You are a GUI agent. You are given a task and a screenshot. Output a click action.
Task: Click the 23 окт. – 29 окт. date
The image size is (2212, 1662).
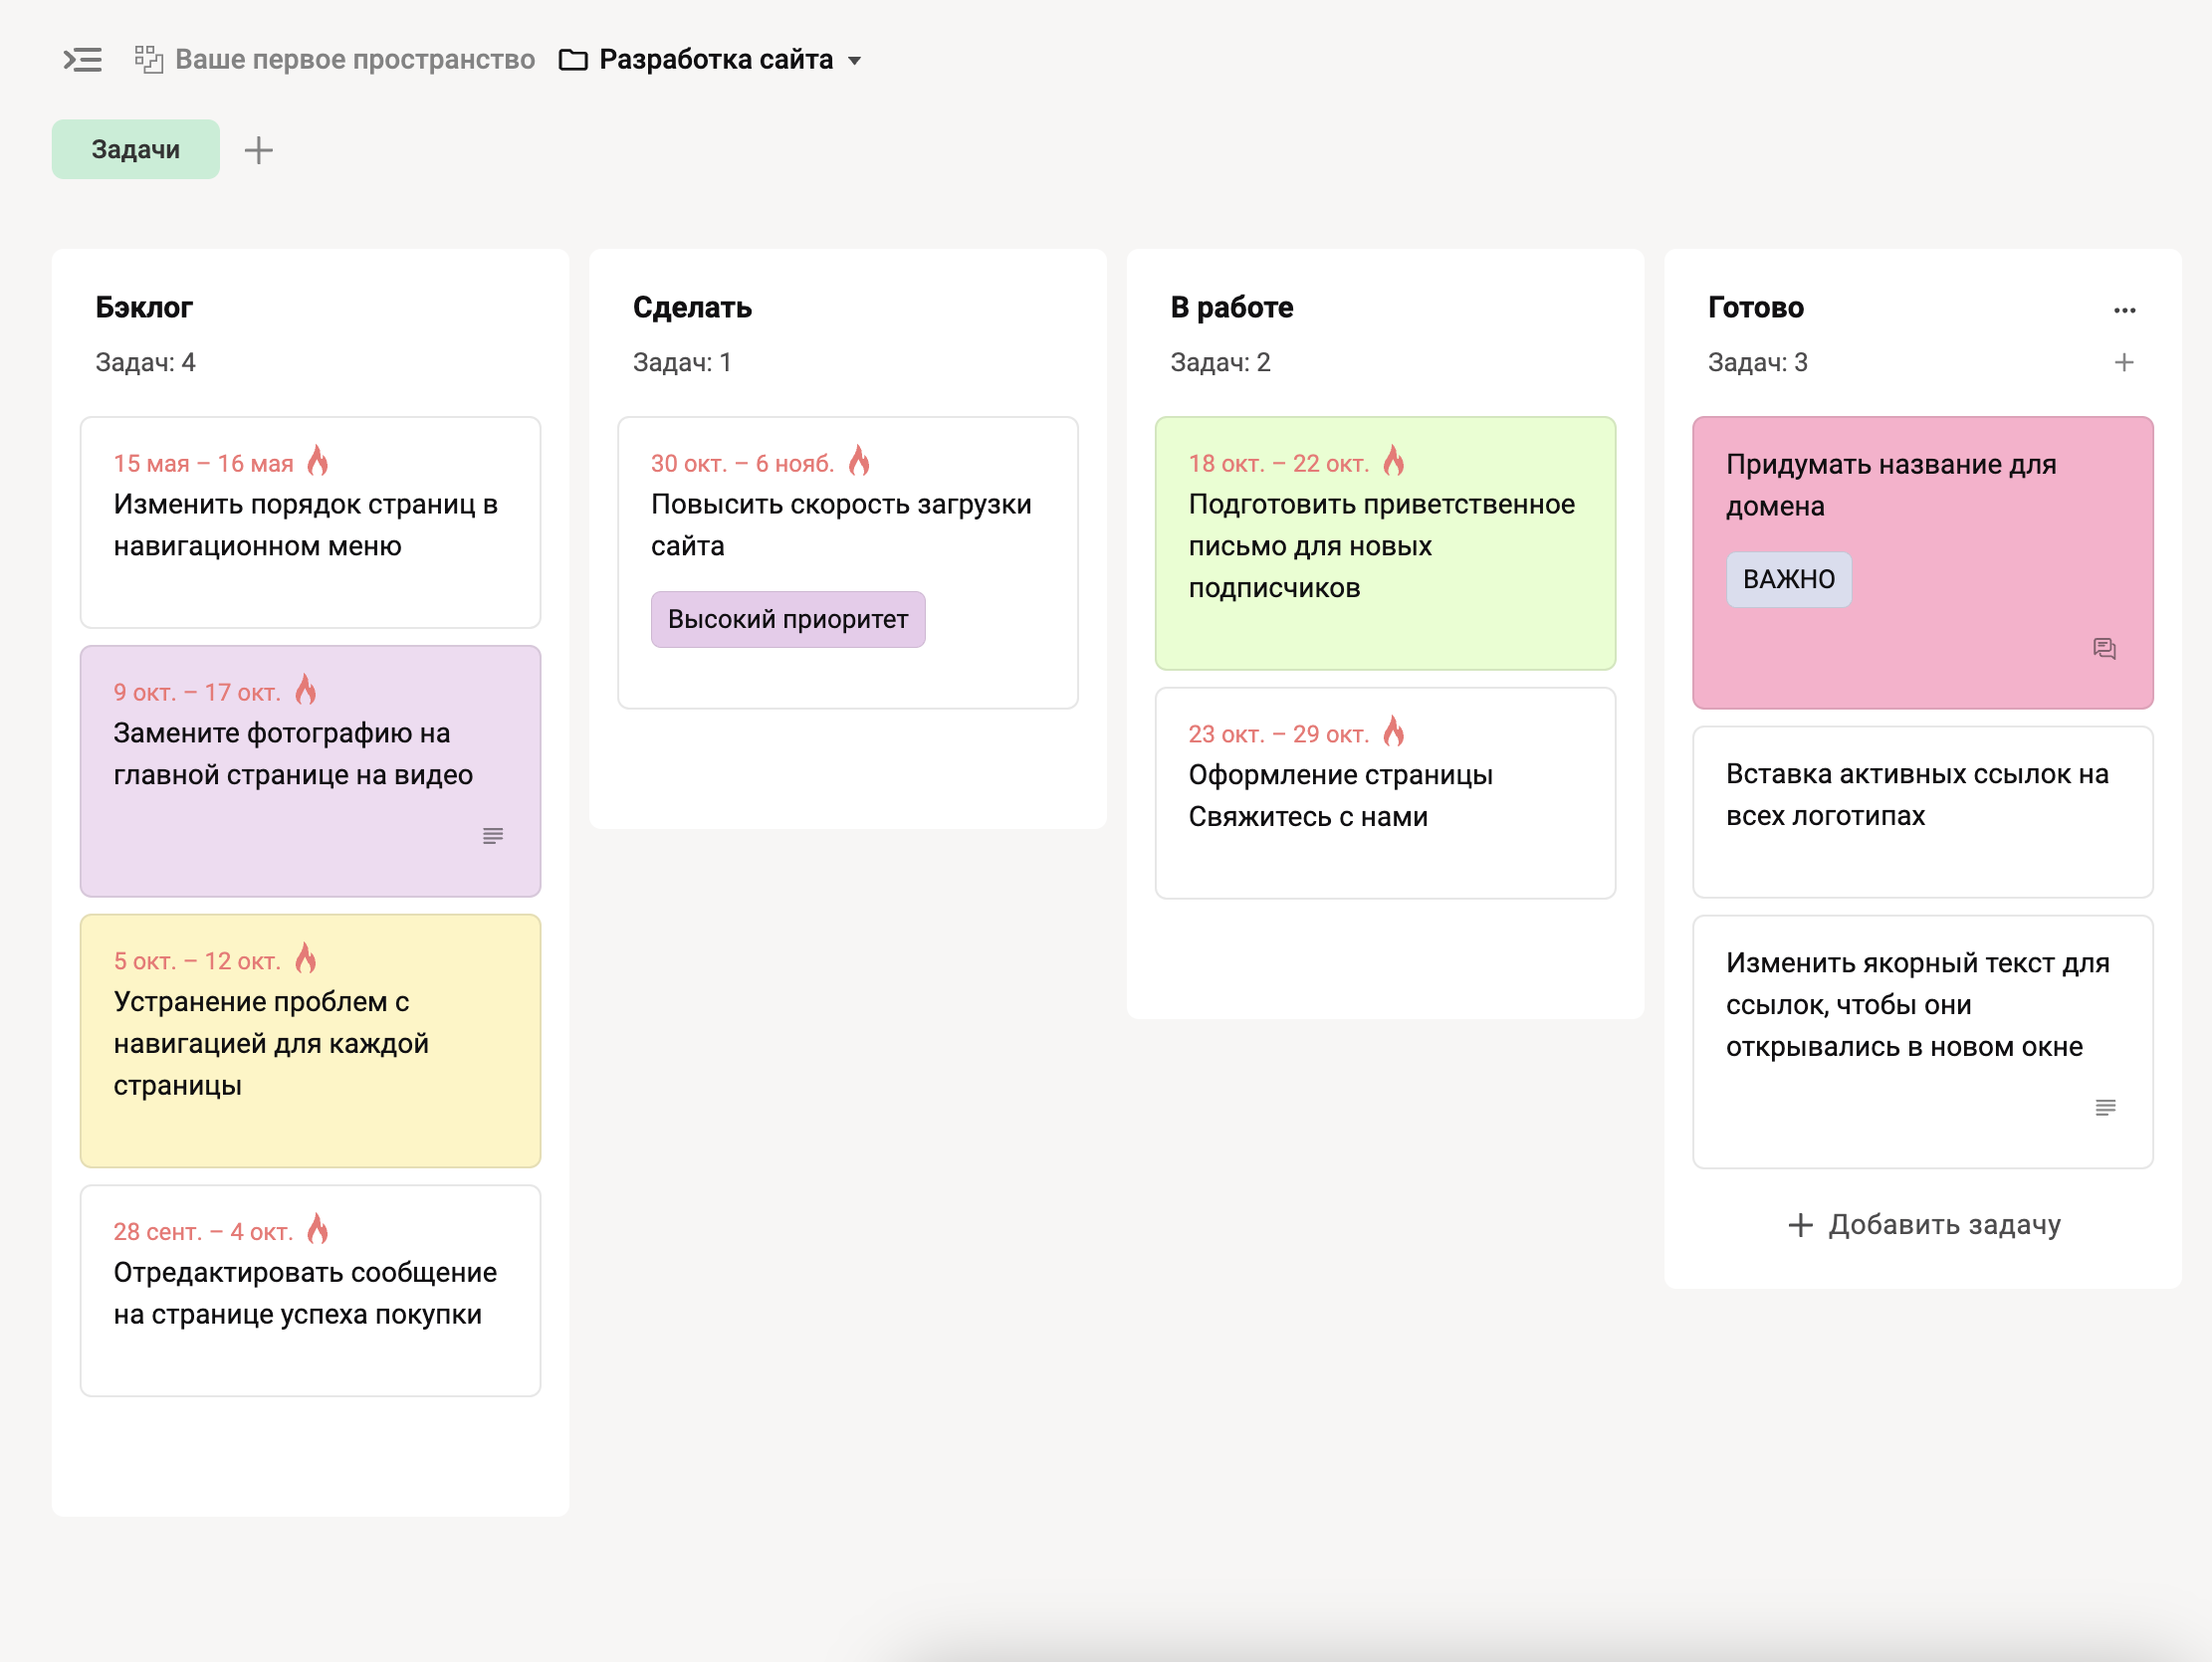coord(1277,734)
